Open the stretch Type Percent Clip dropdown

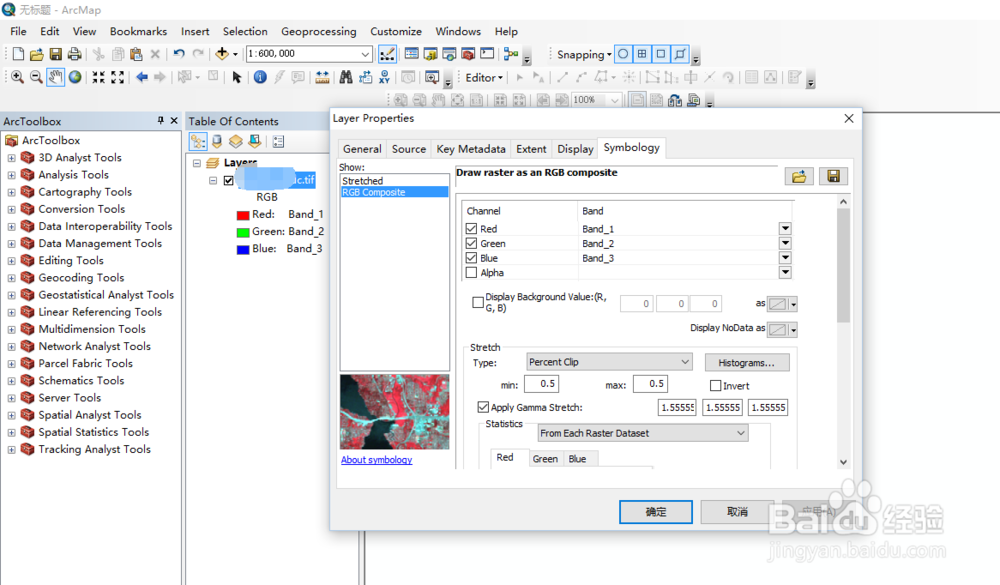[609, 362]
